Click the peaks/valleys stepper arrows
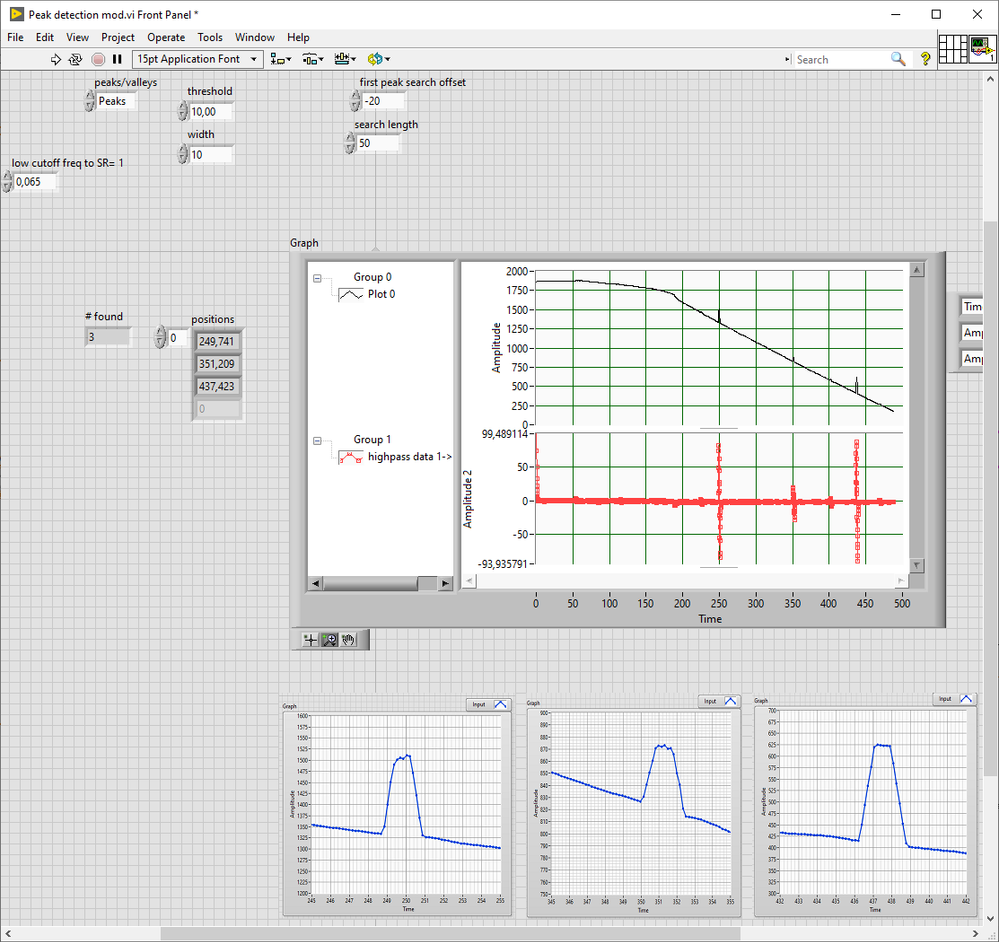This screenshot has height=942, width=999. (90, 101)
